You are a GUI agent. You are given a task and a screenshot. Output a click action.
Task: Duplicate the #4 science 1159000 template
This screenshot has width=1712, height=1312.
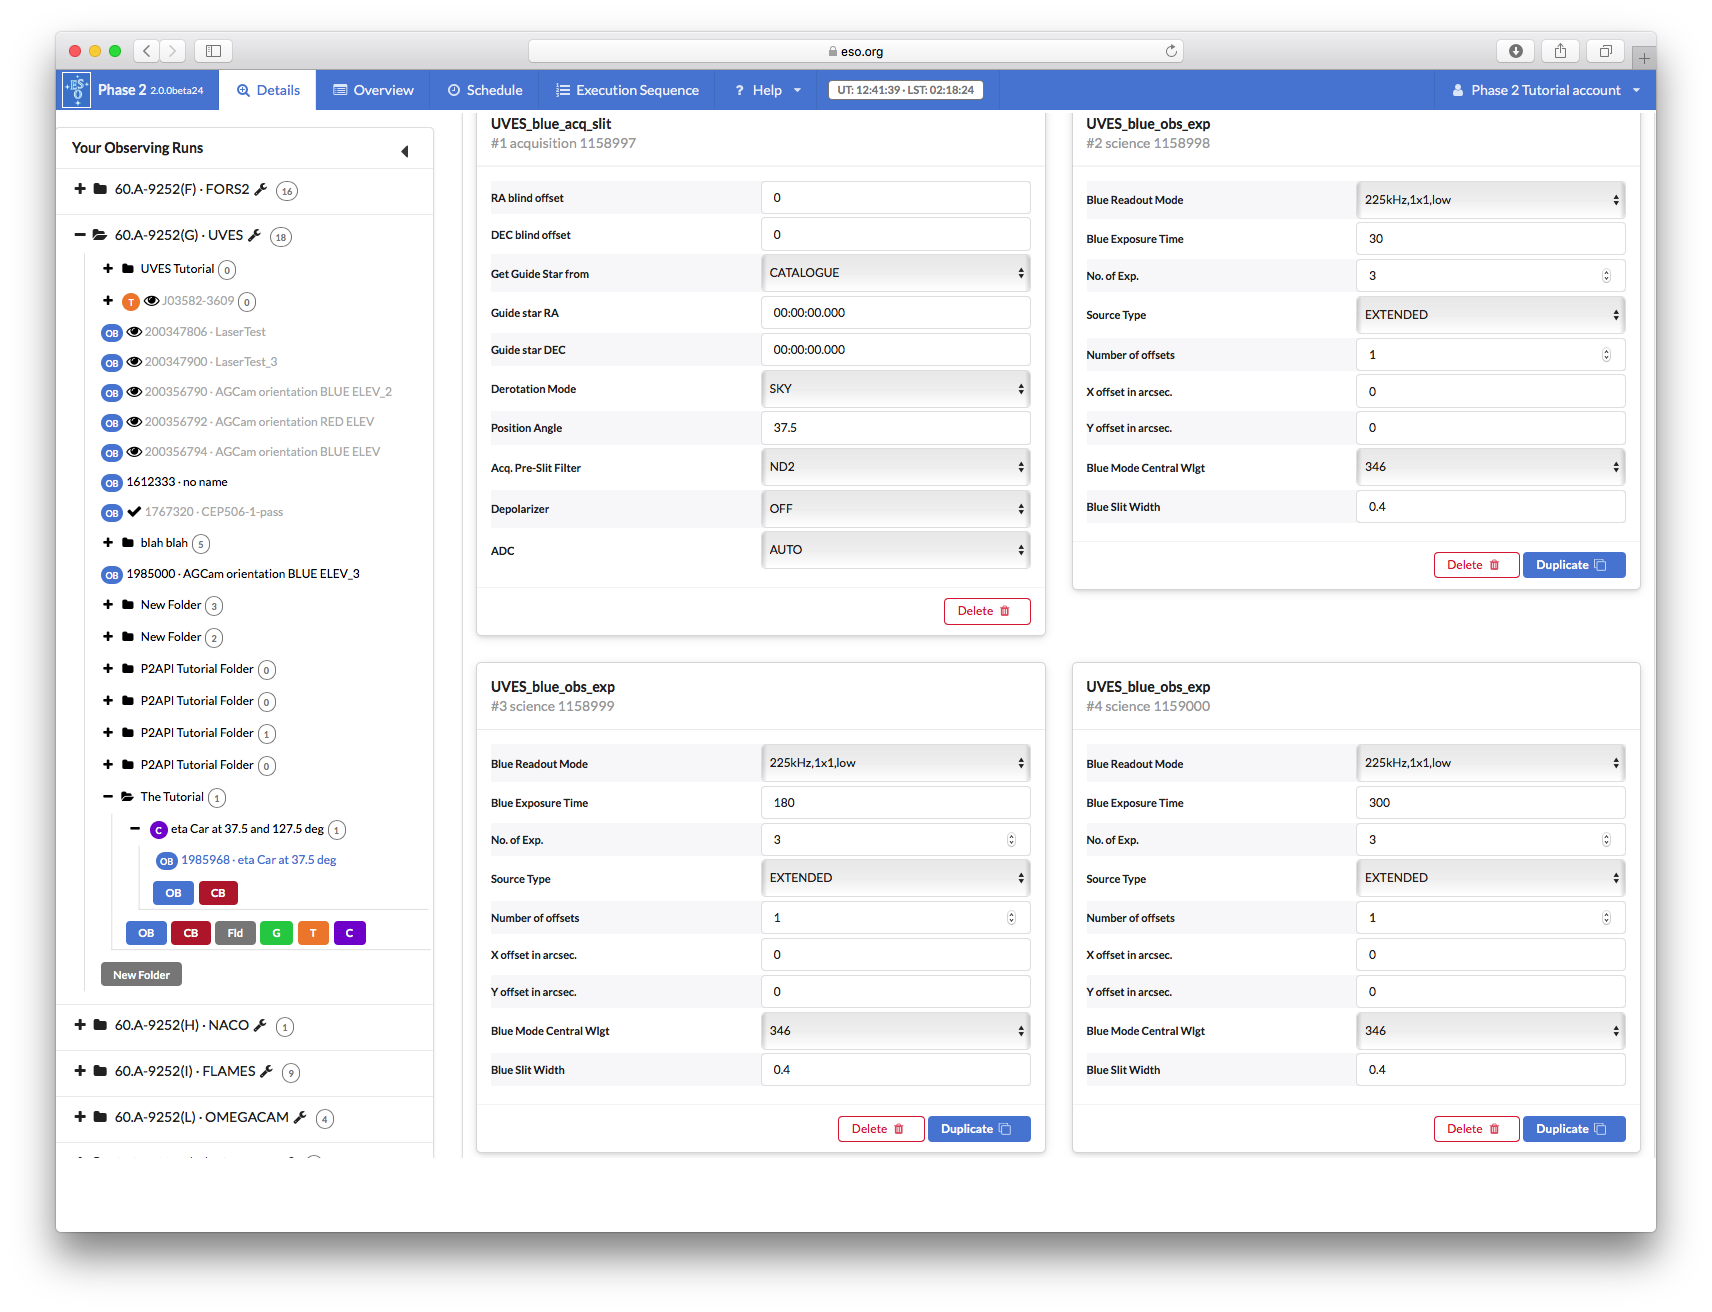1574,1129
